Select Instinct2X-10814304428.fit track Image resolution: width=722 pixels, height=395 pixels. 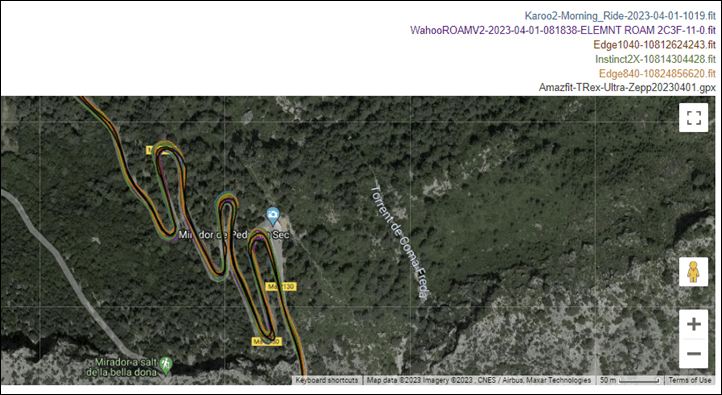[655, 59]
